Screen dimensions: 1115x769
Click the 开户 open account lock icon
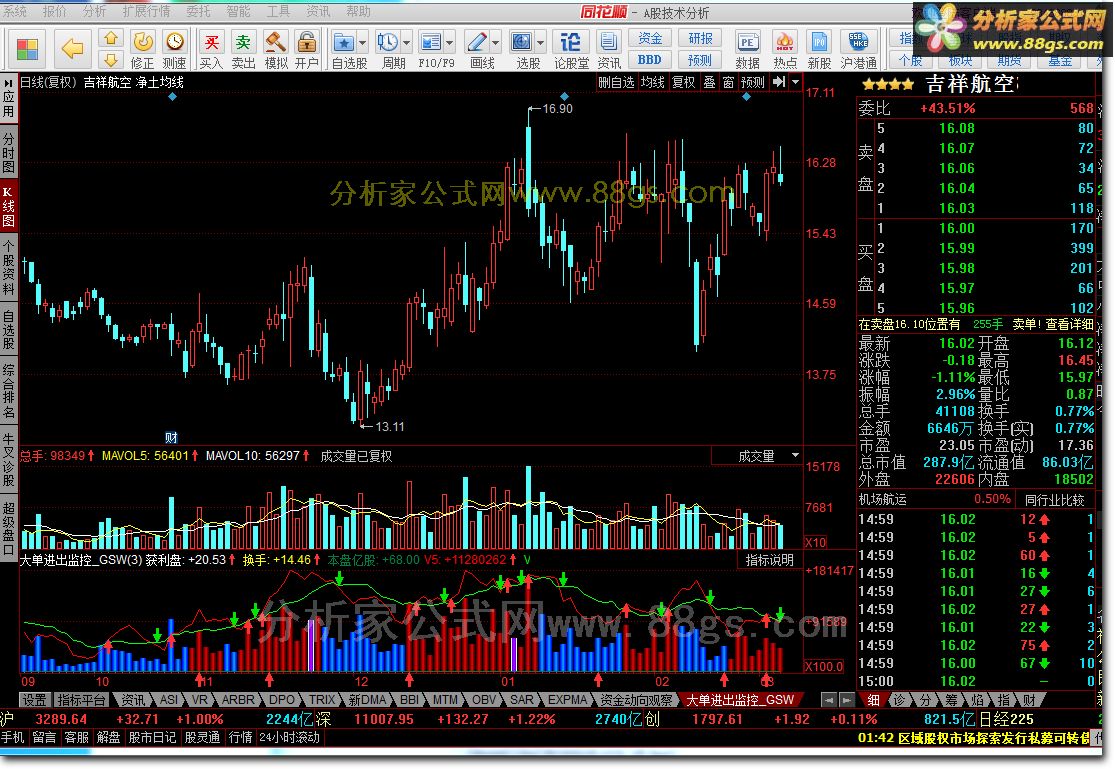[x=307, y=49]
